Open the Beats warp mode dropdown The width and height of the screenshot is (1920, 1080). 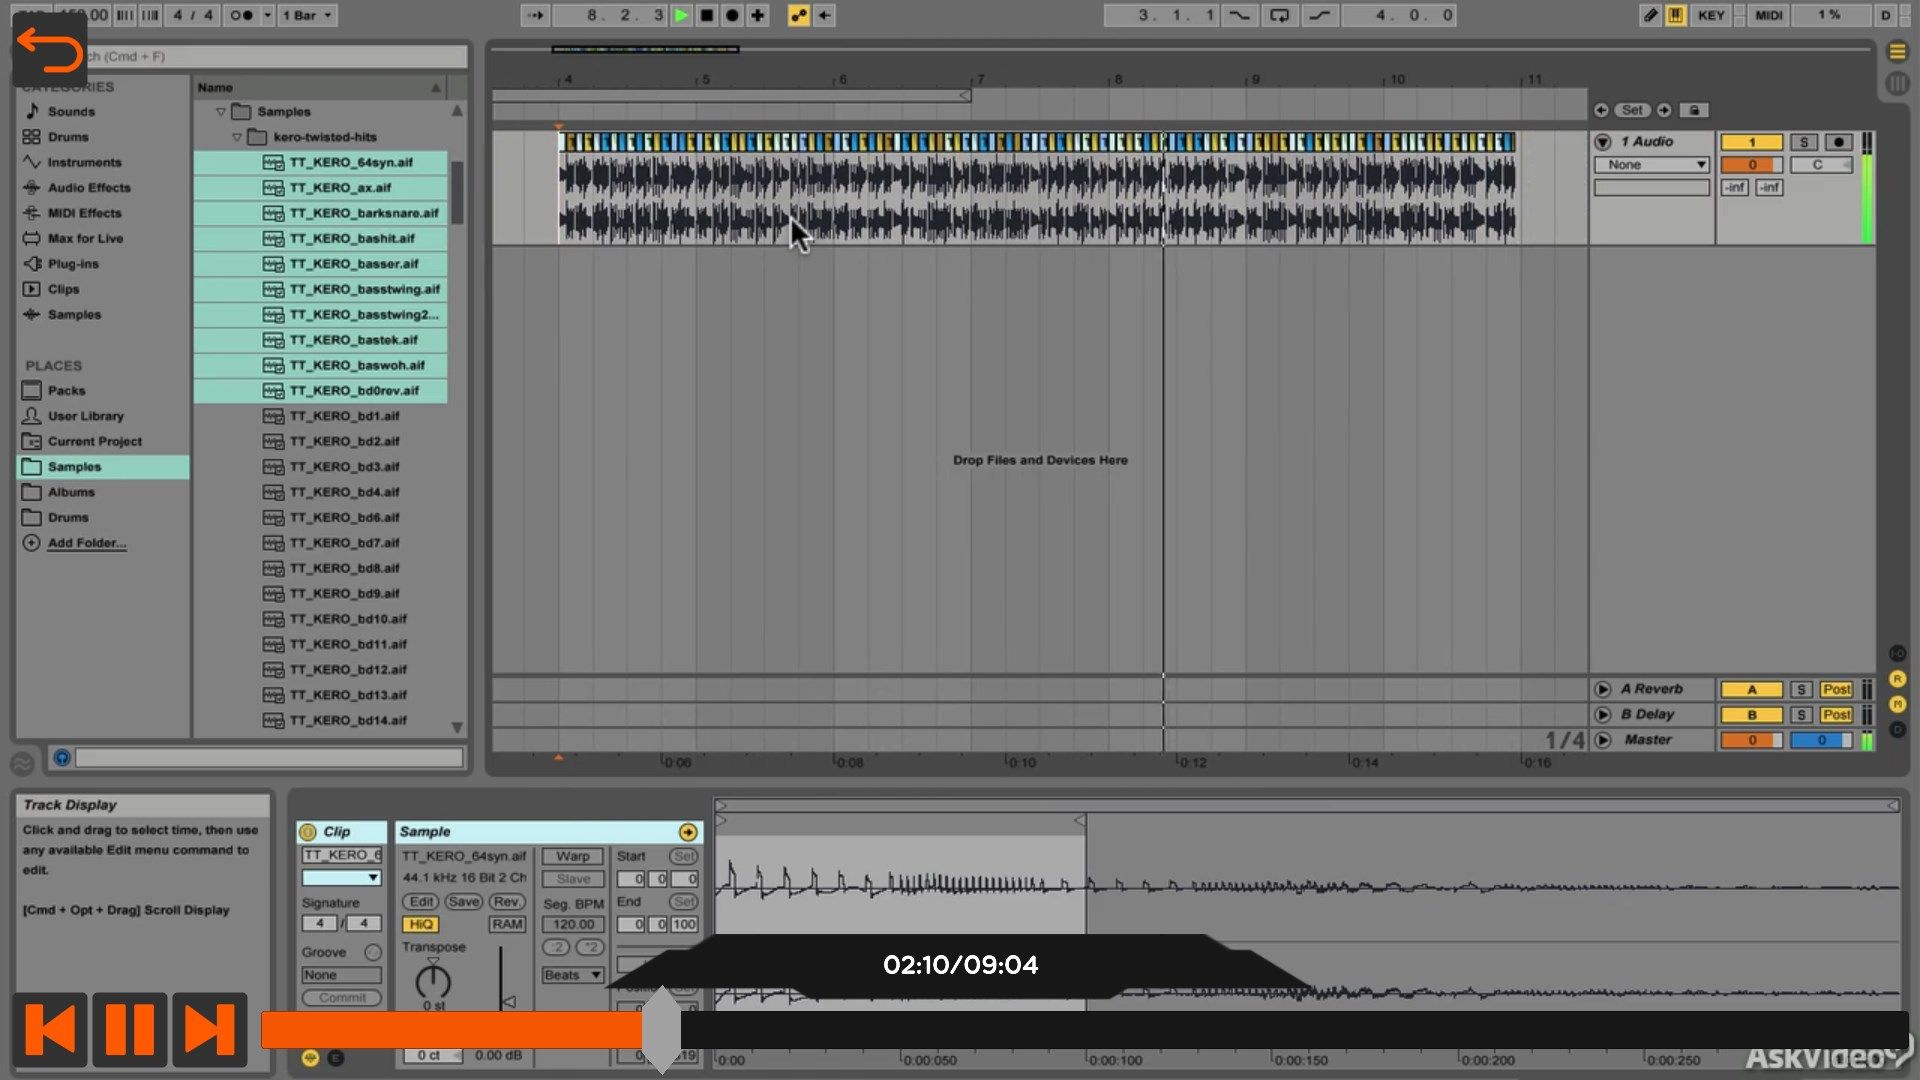(x=573, y=975)
